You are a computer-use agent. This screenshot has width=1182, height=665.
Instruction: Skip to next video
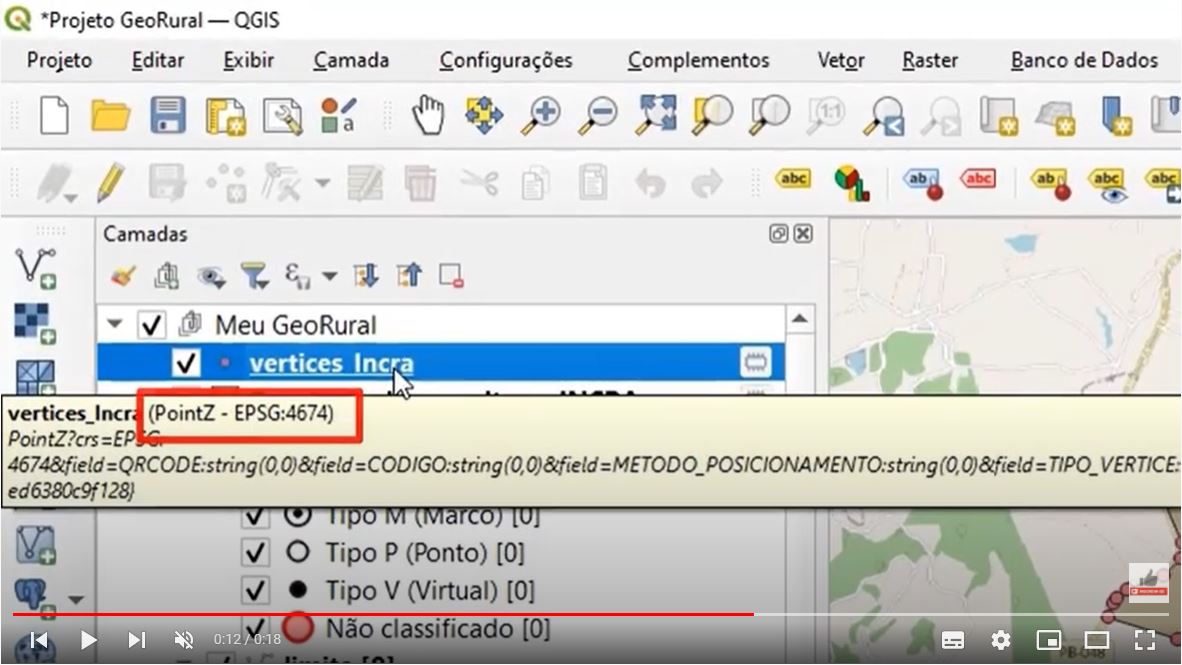click(136, 640)
